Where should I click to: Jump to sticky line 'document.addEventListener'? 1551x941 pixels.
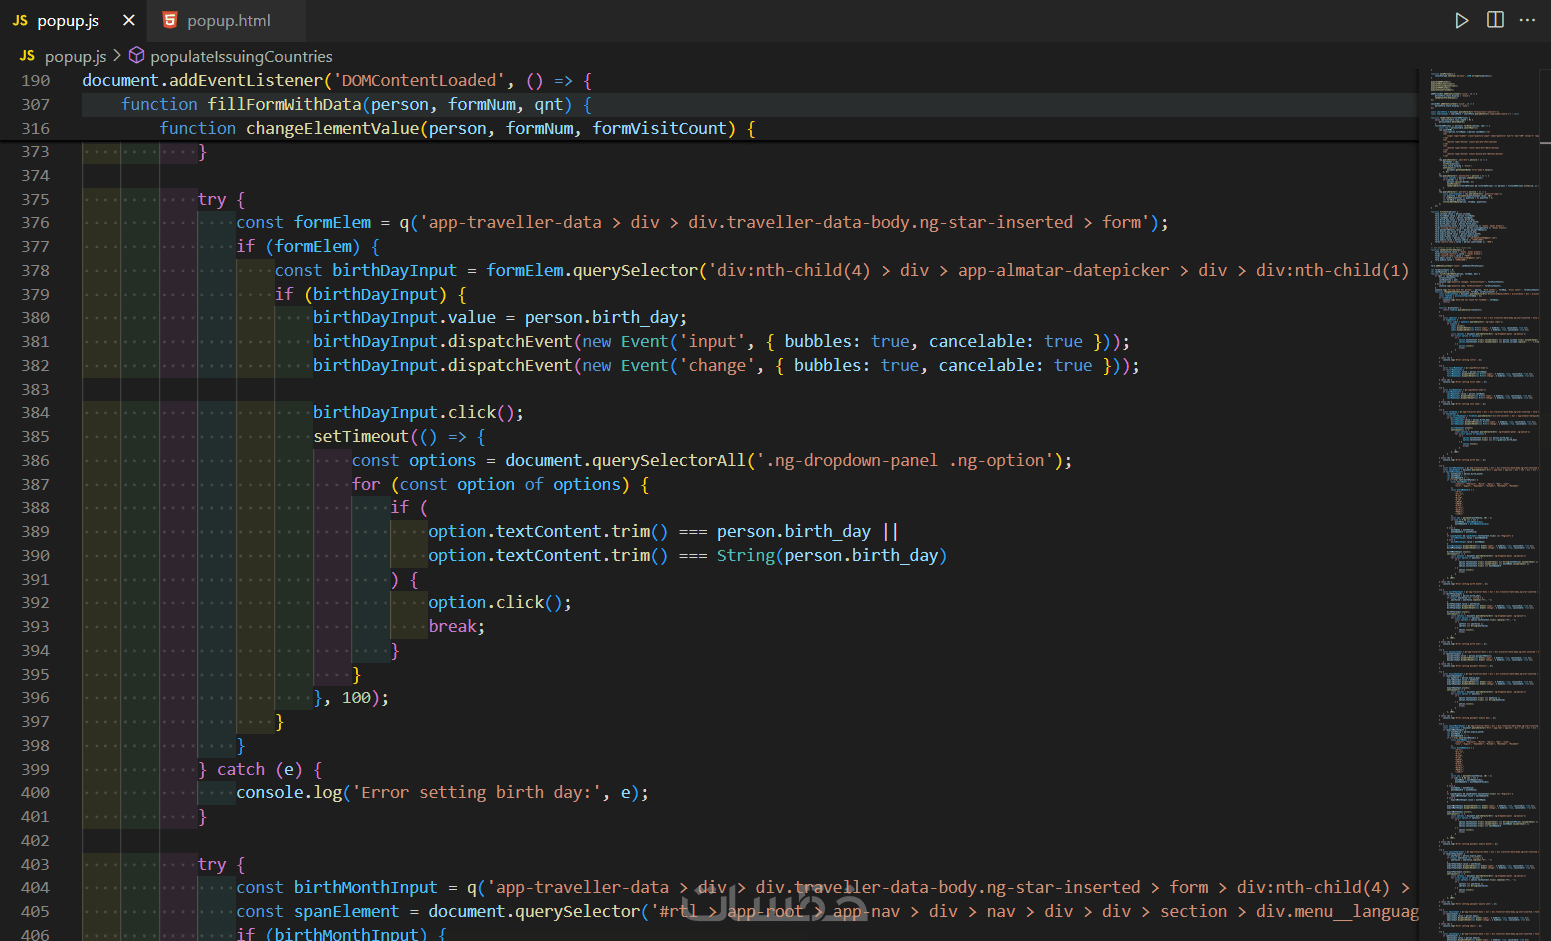pyautogui.click(x=337, y=80)
